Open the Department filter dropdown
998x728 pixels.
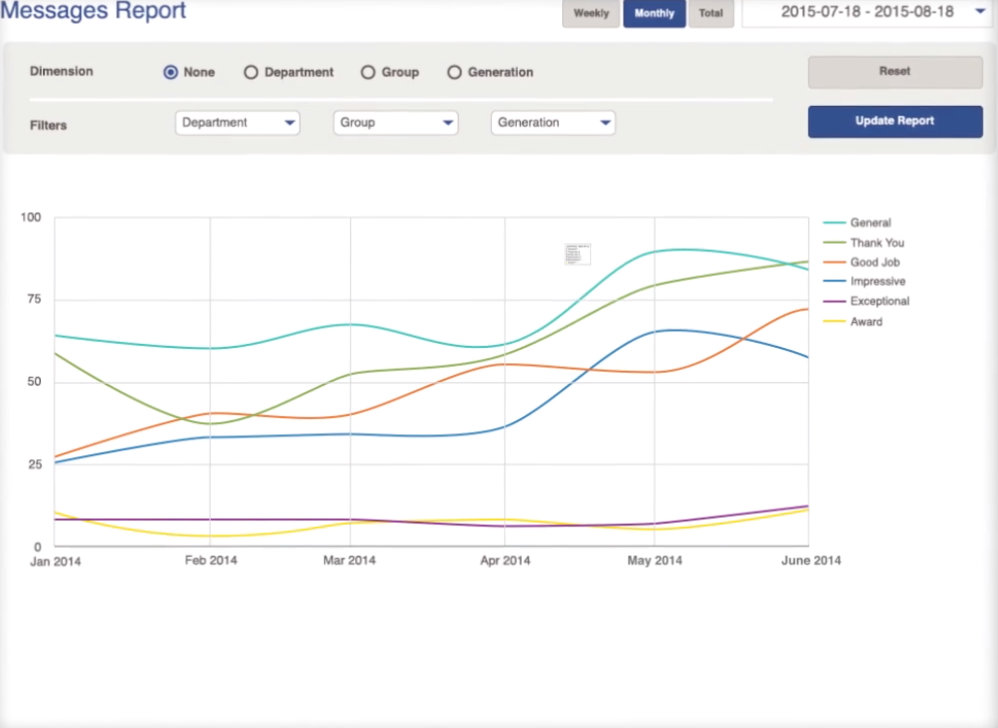(x=237, y=122)
